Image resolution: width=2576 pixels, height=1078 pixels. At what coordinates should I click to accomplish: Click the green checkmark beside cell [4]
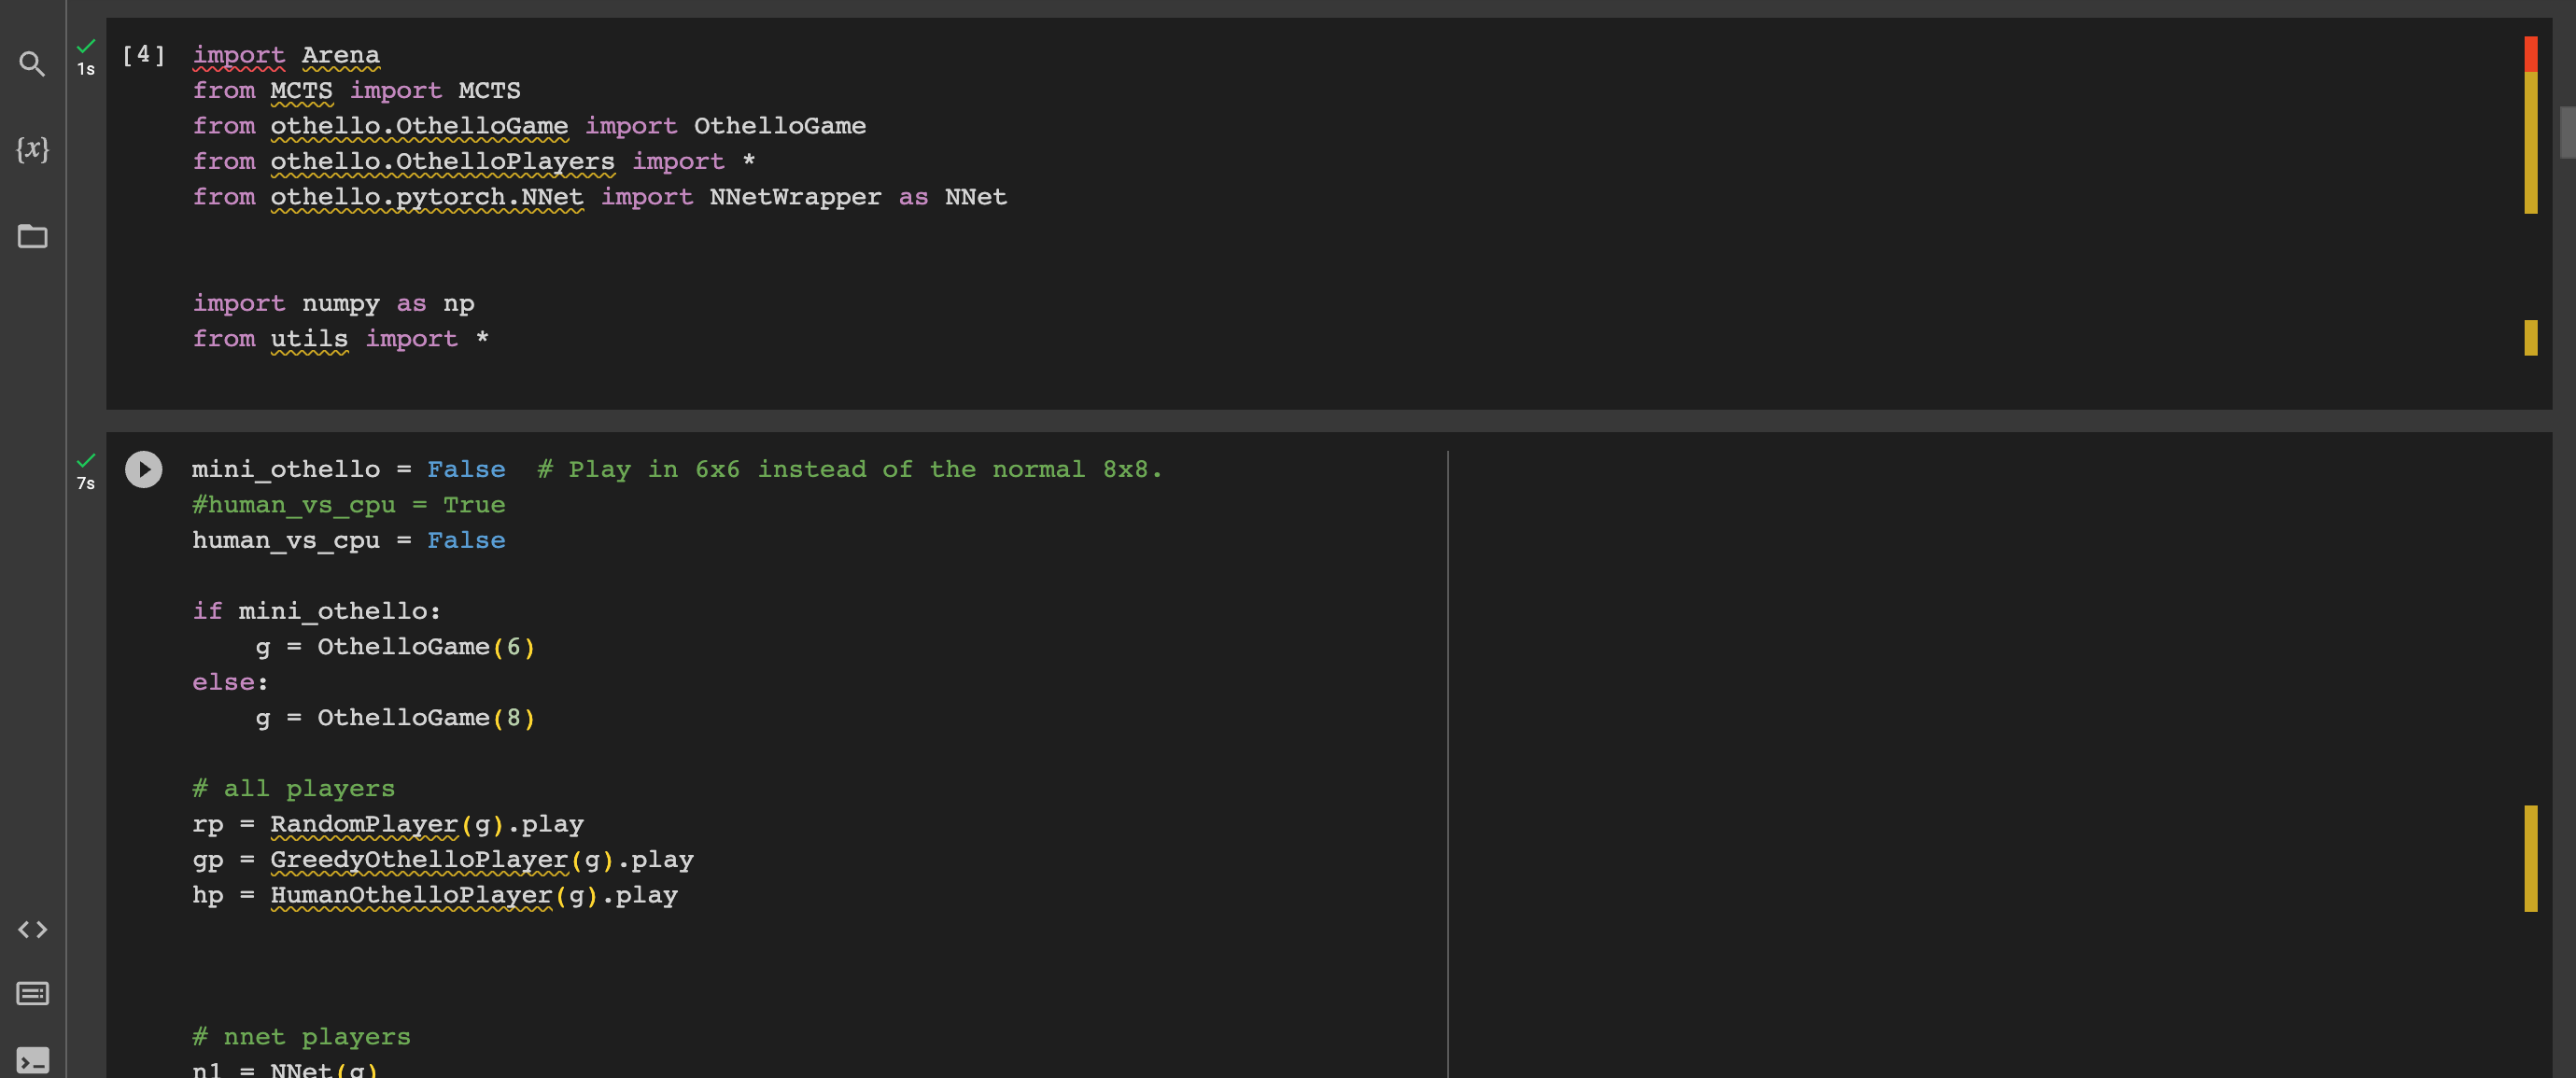pos(86,46)
